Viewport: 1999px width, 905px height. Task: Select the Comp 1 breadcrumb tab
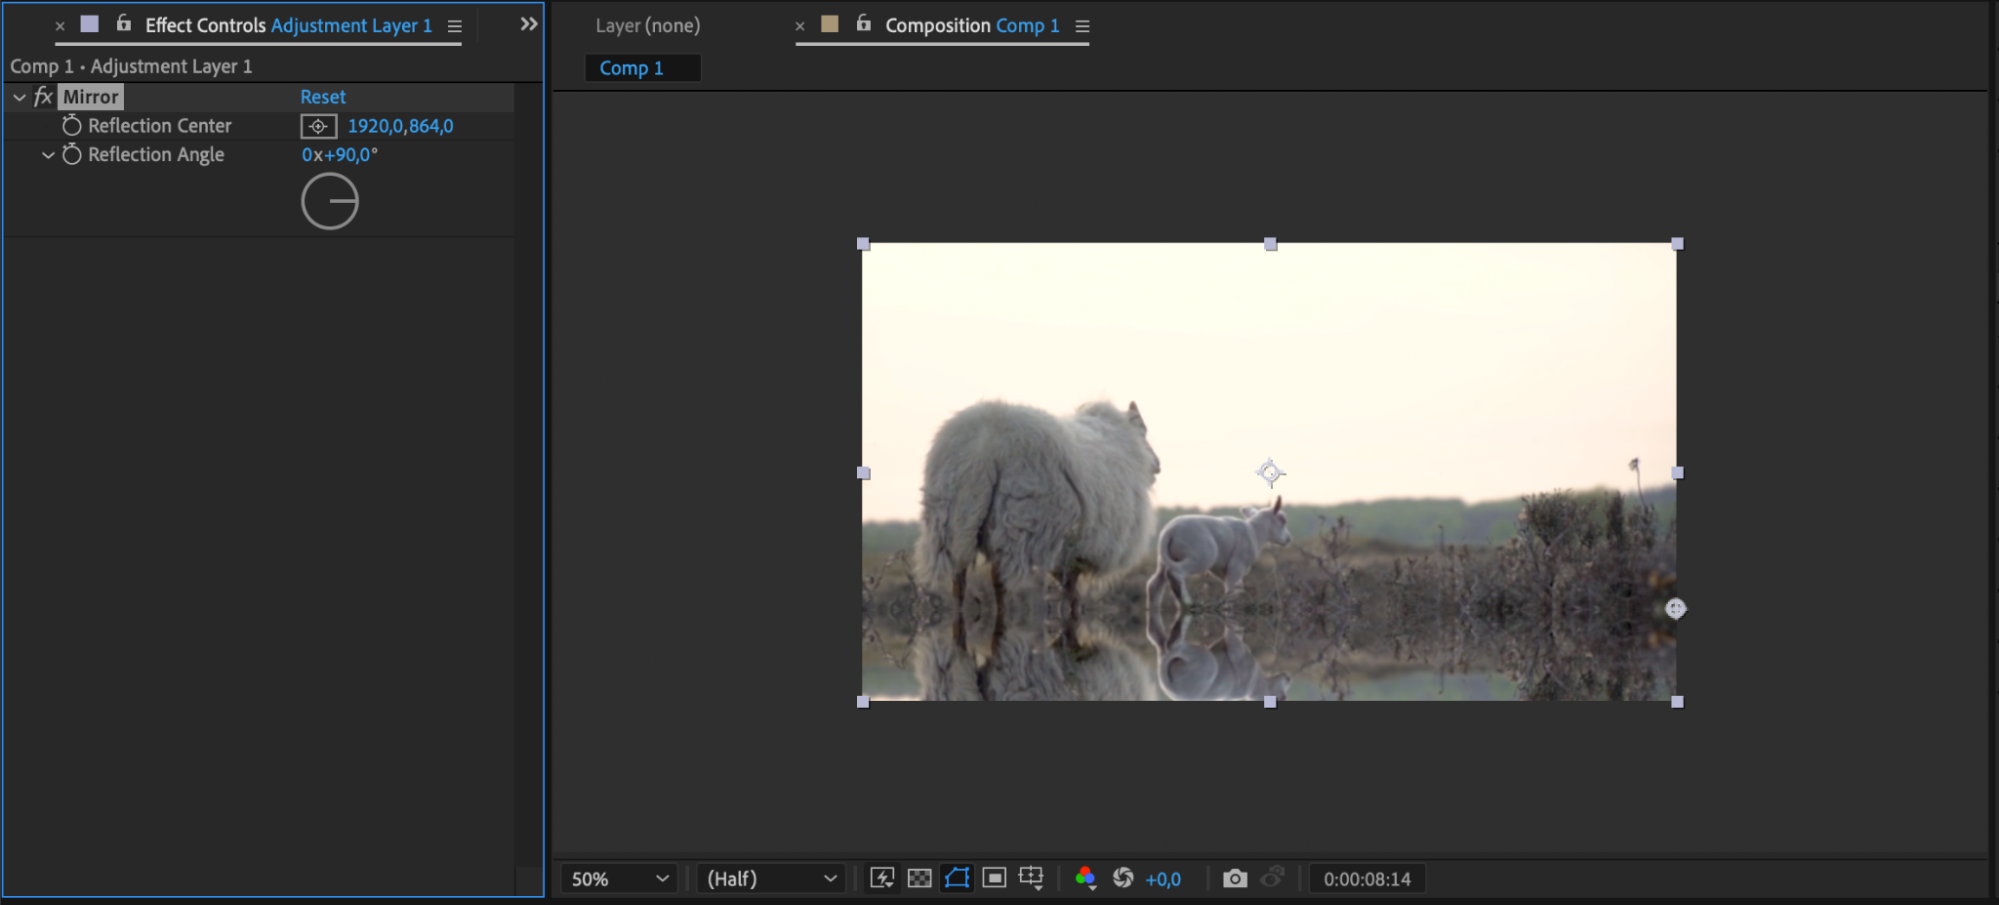pos(631,68)
